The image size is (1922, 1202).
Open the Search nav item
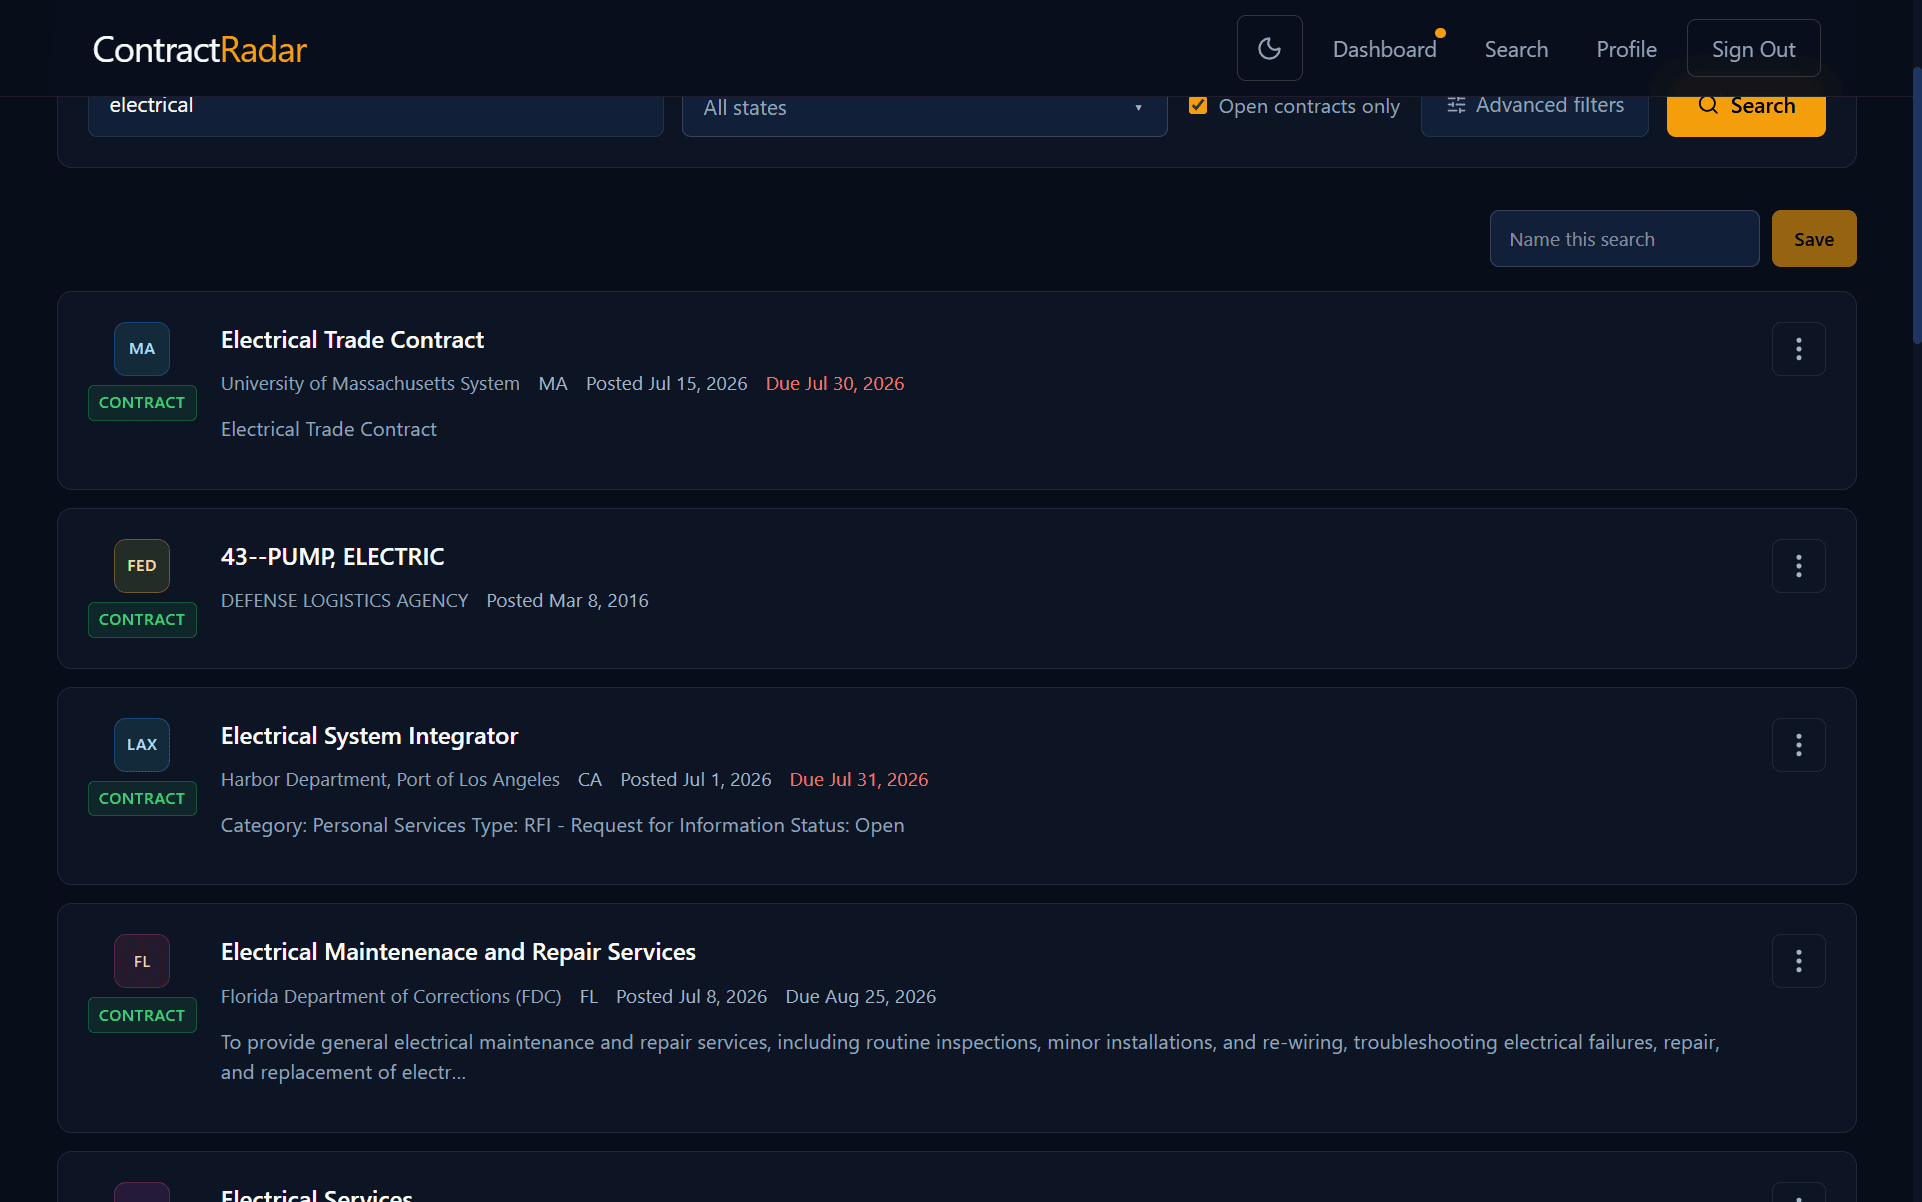pyautogui.click(x=1516, y=49)
